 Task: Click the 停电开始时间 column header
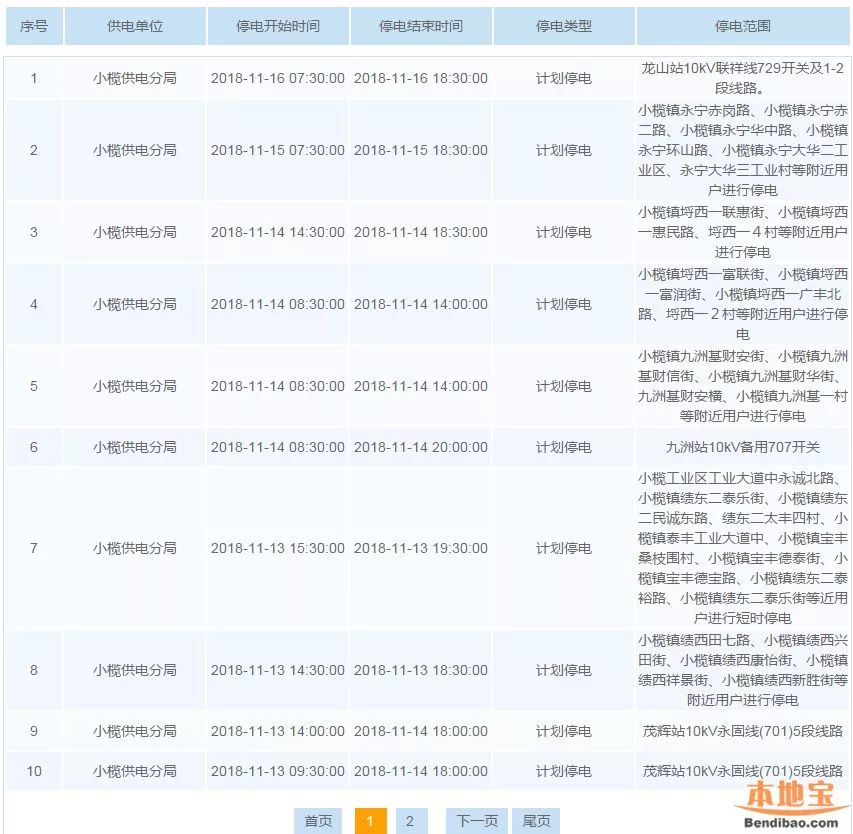tap(278, 26)
